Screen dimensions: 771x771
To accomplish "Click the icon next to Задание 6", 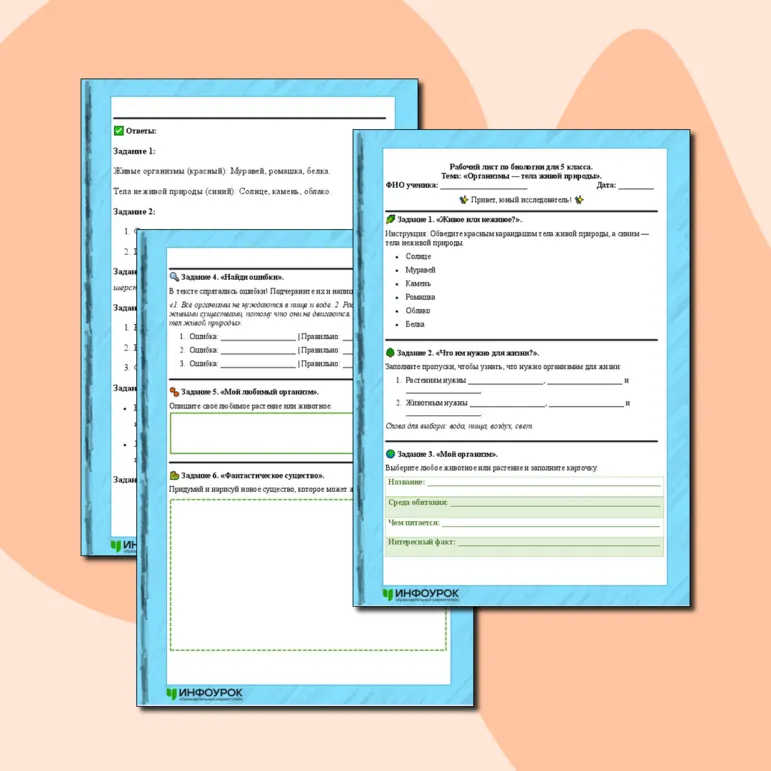I will tap(174, 475).
